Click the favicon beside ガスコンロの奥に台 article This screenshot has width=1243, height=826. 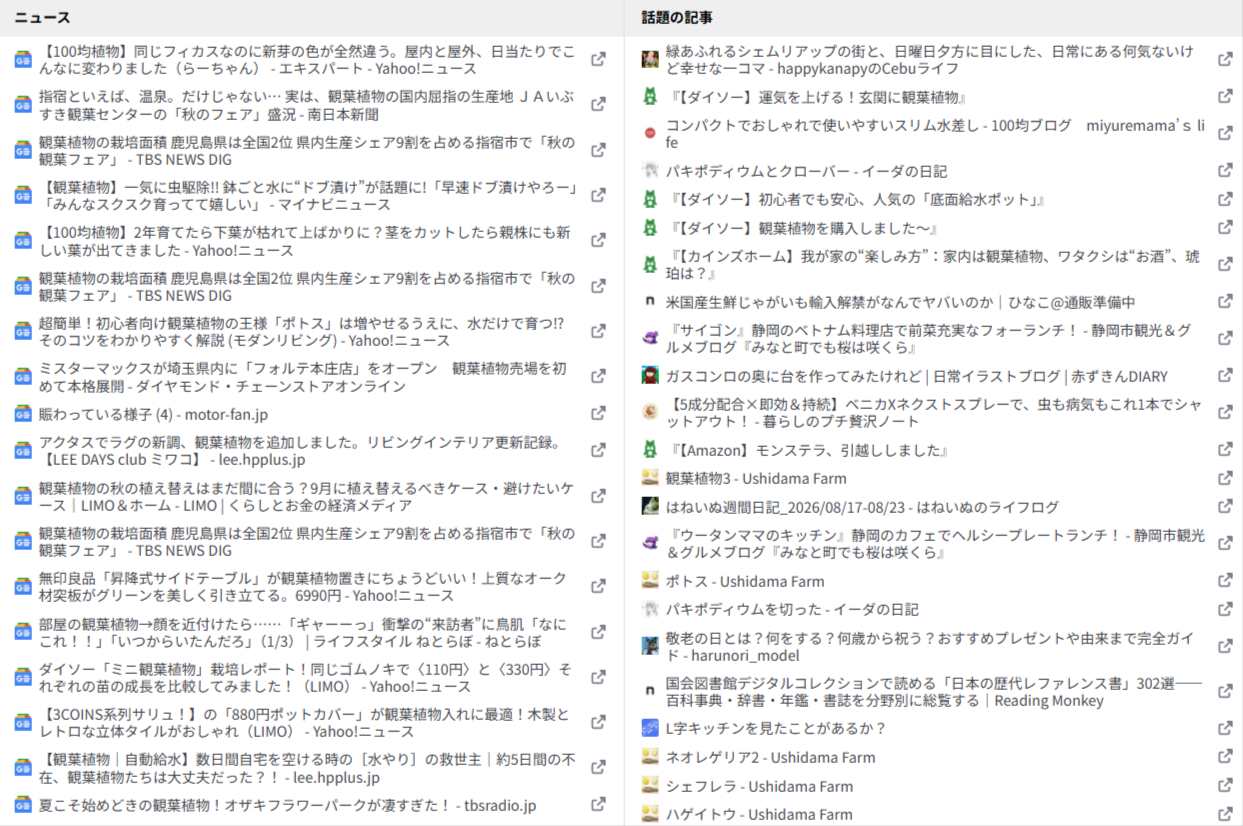tap(650, 375)
